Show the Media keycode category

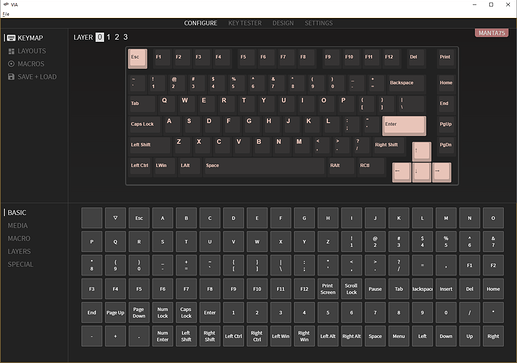[18, 226]
